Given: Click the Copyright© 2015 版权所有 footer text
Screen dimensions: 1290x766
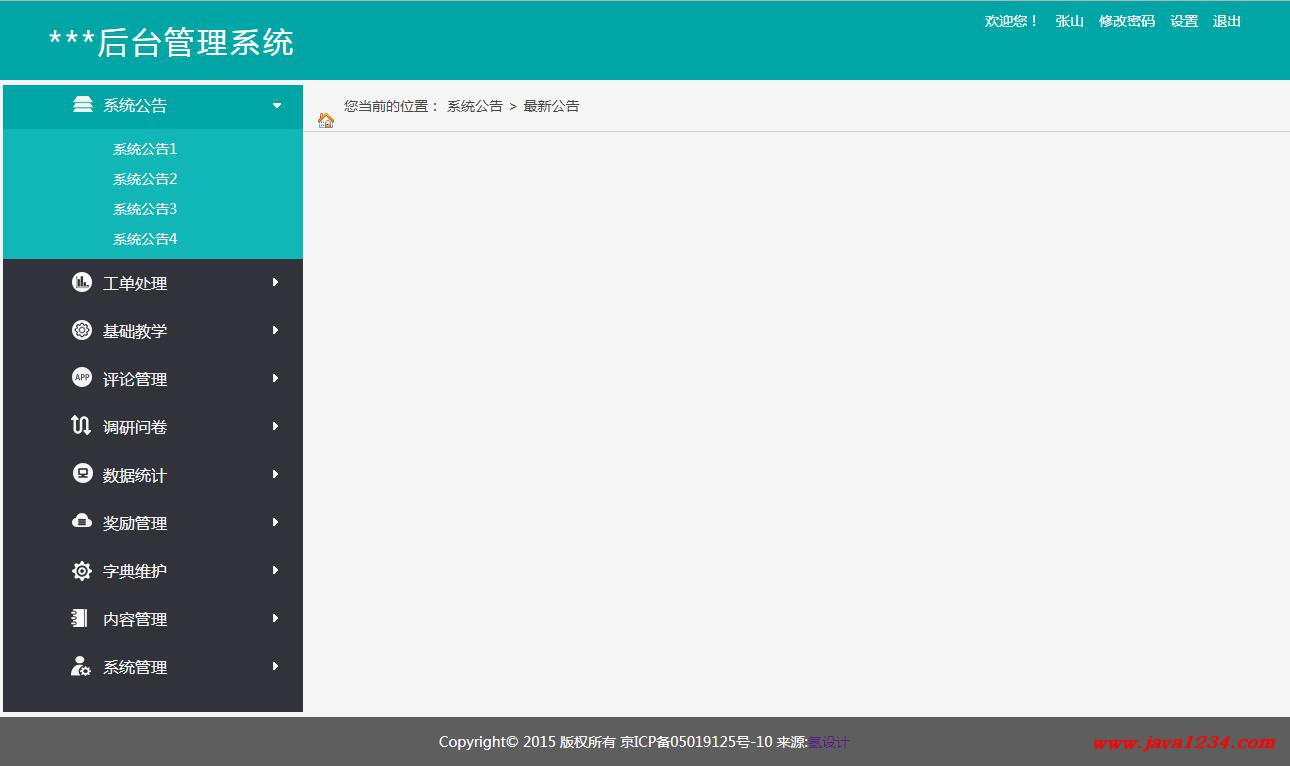Looking at the screenshot, I should (527, 742).
